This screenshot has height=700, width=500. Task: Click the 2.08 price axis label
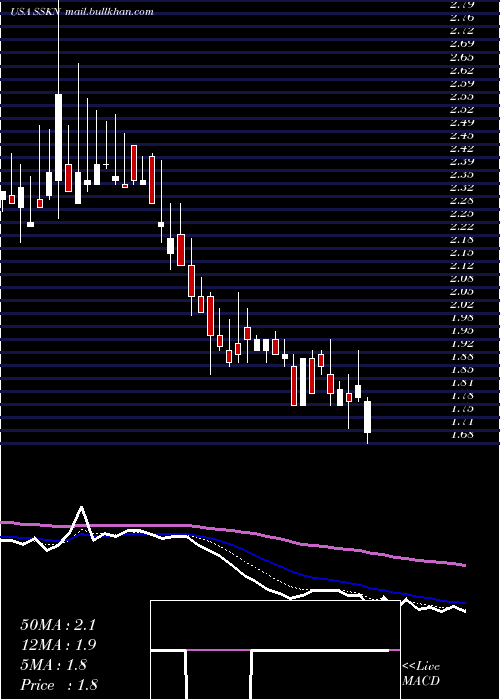click(x=461, y=279)
